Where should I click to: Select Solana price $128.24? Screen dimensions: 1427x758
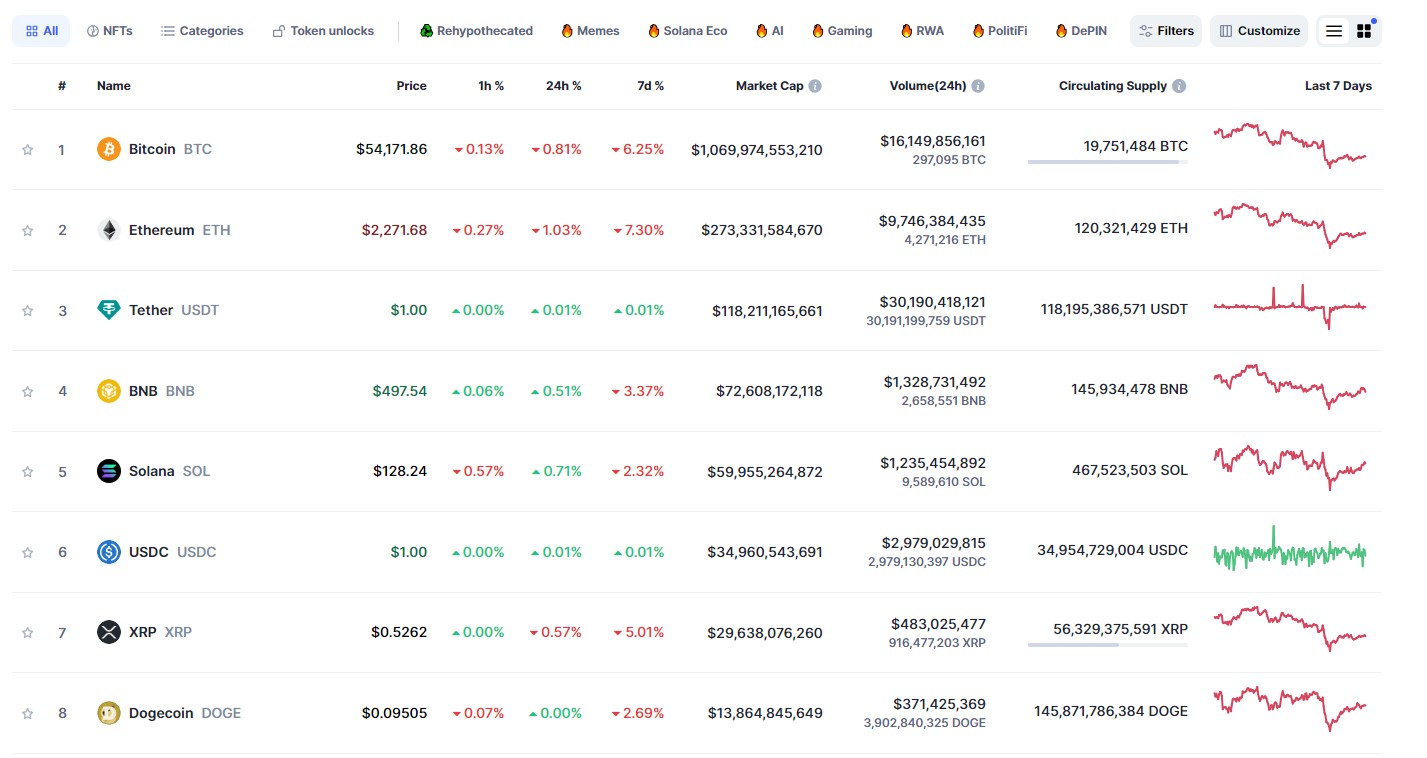click(x=400, y=471)
